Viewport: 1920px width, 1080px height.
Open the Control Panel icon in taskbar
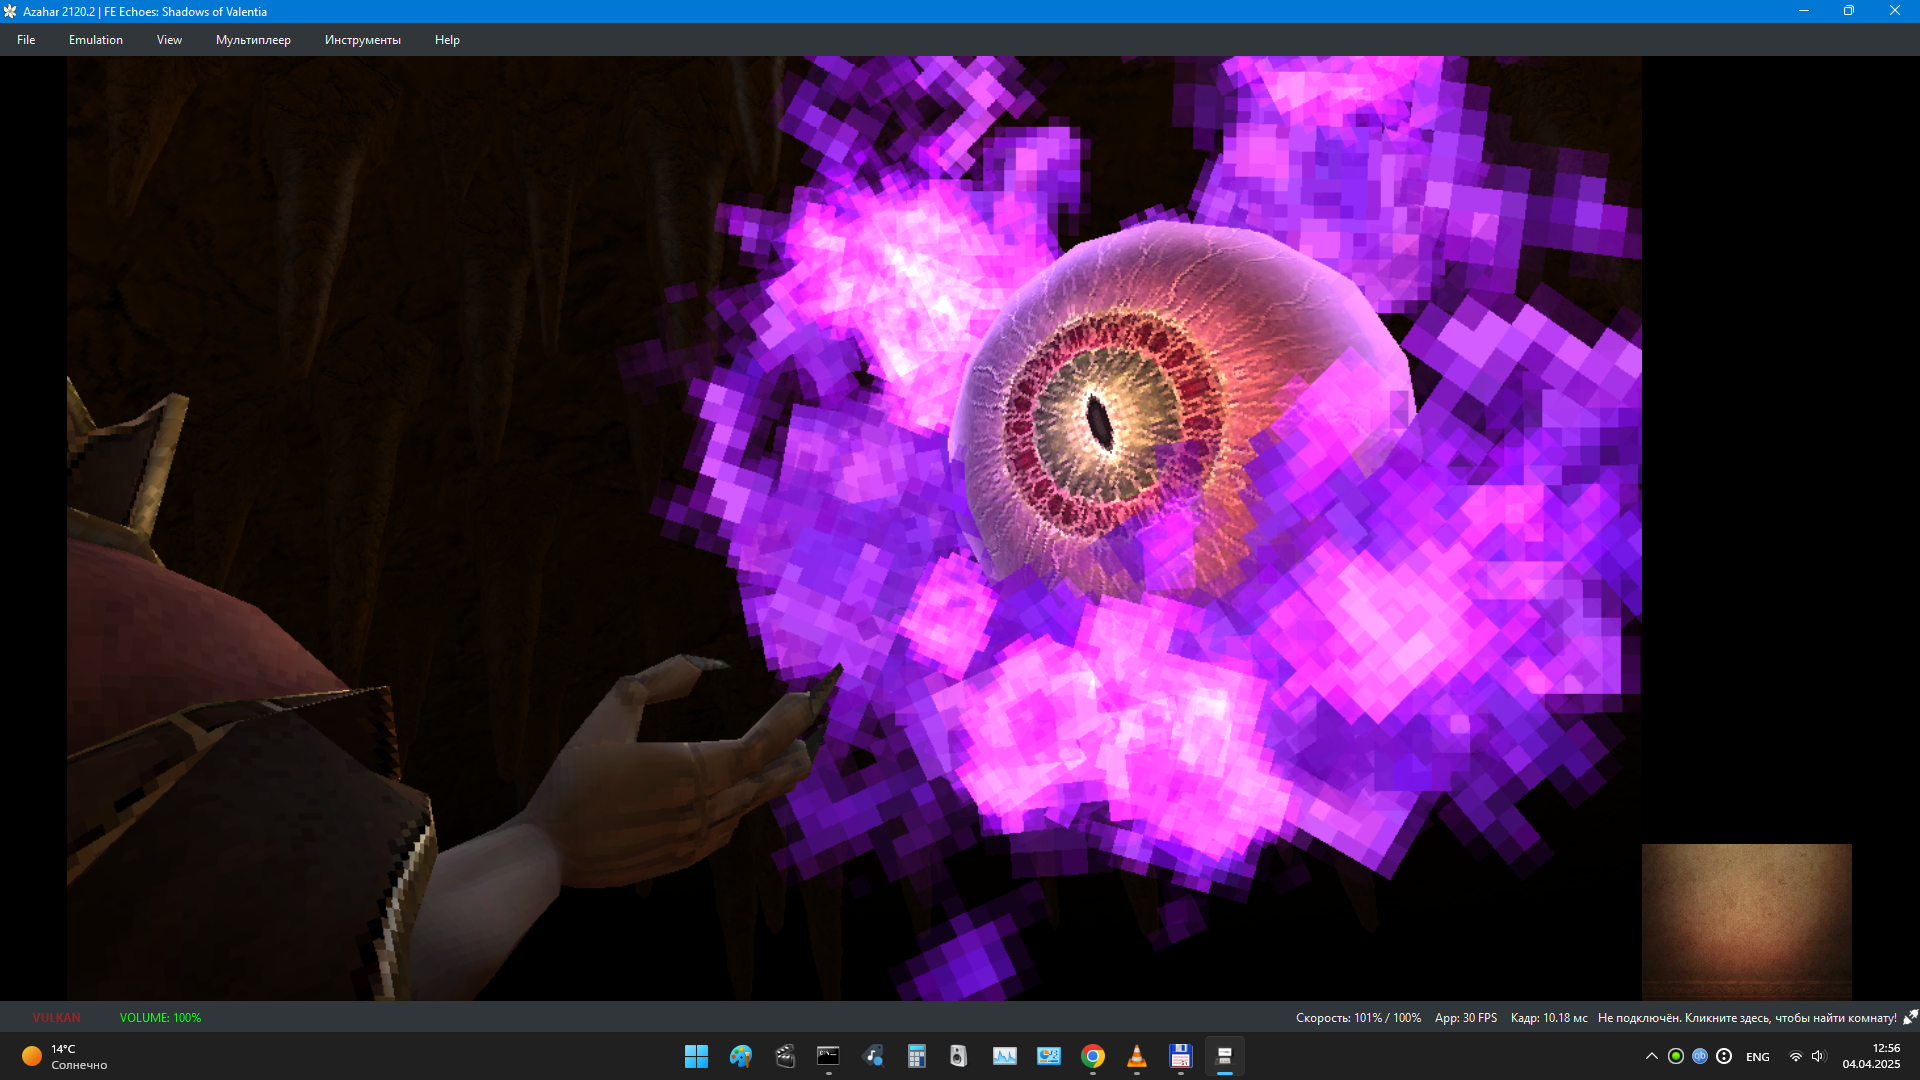pos(1048,1056)
